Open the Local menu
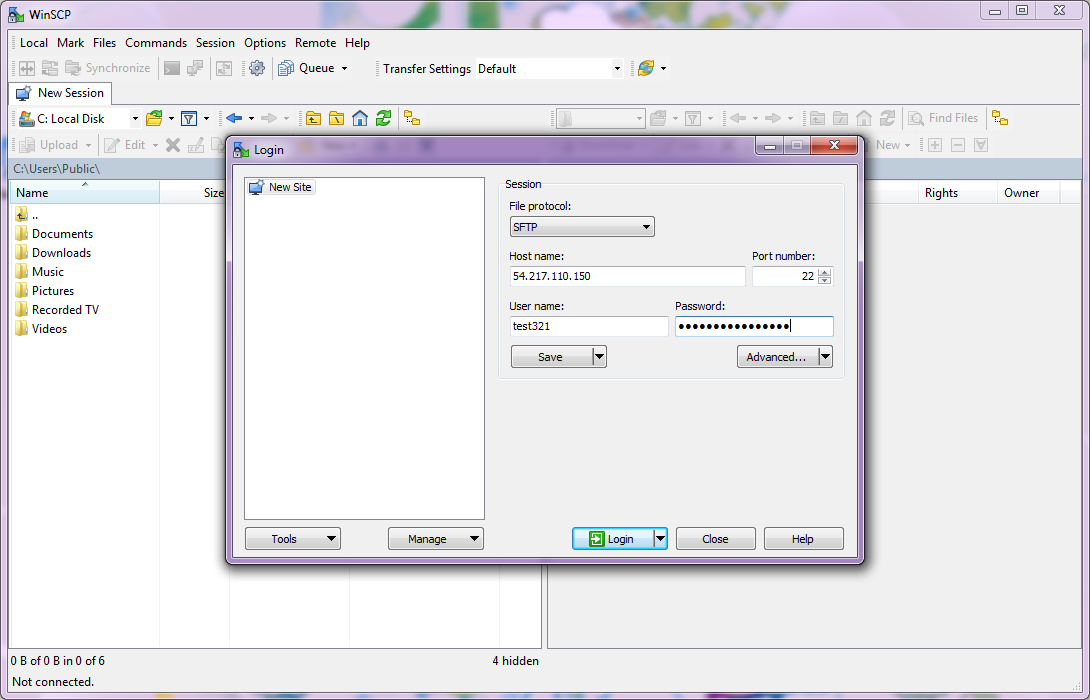This screenshot has height=700, width=1090. coord(34,42)
